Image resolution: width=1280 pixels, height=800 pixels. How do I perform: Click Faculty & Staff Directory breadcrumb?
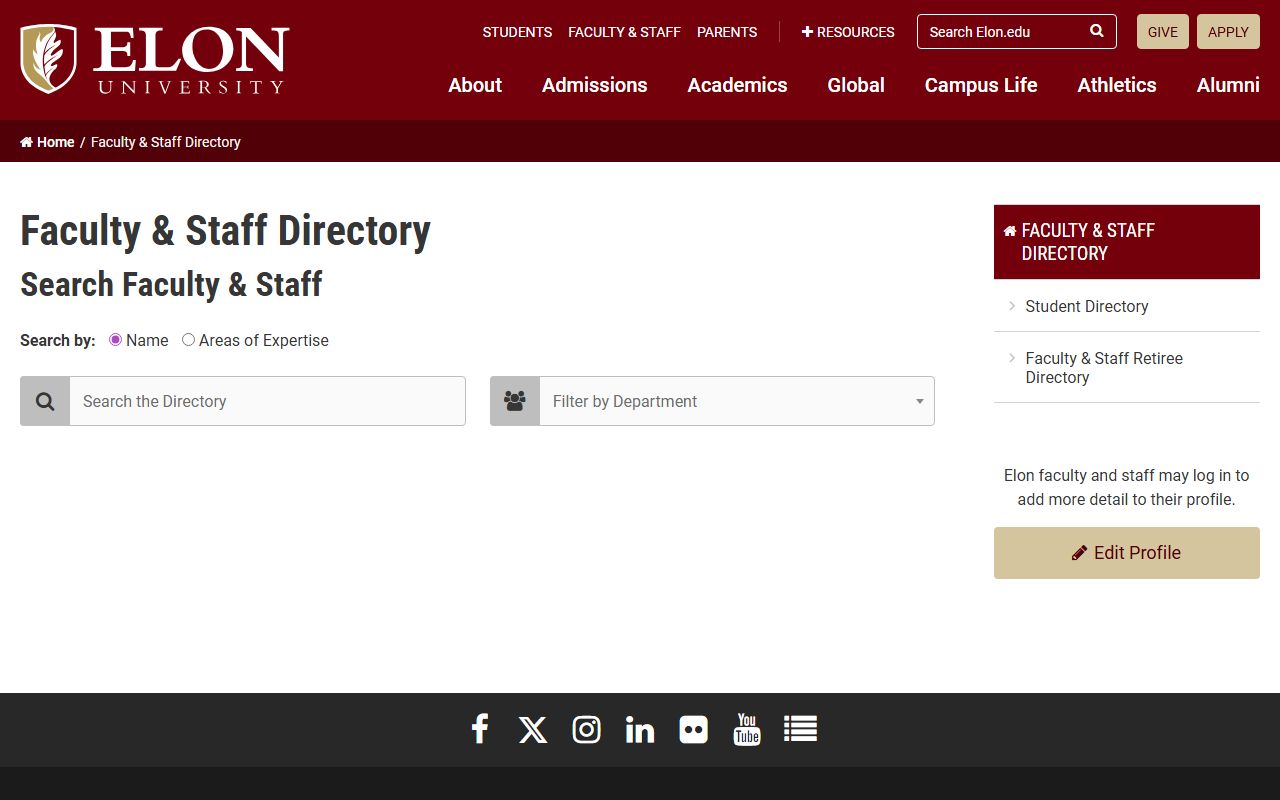[x=166, y=142]
